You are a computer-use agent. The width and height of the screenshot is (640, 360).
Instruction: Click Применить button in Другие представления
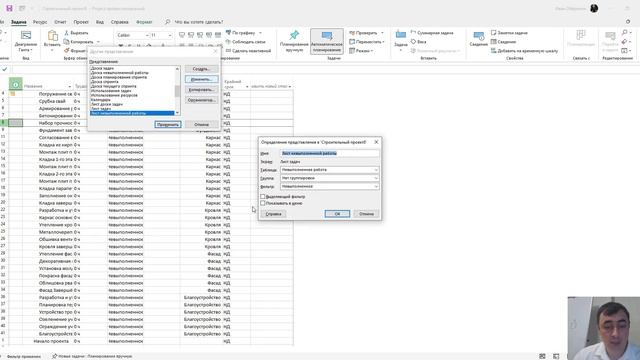click(168, 124)
